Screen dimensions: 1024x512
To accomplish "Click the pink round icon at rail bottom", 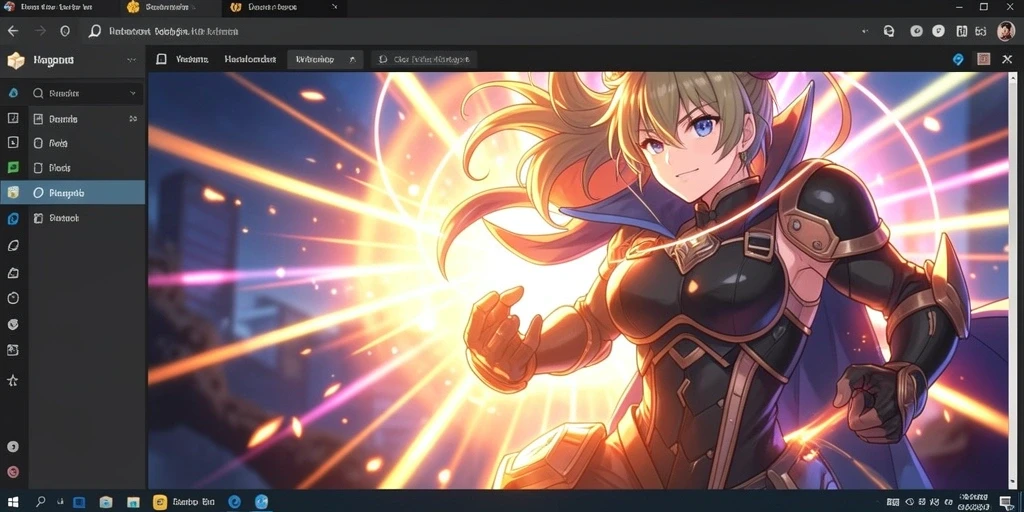I will [13, 472].
